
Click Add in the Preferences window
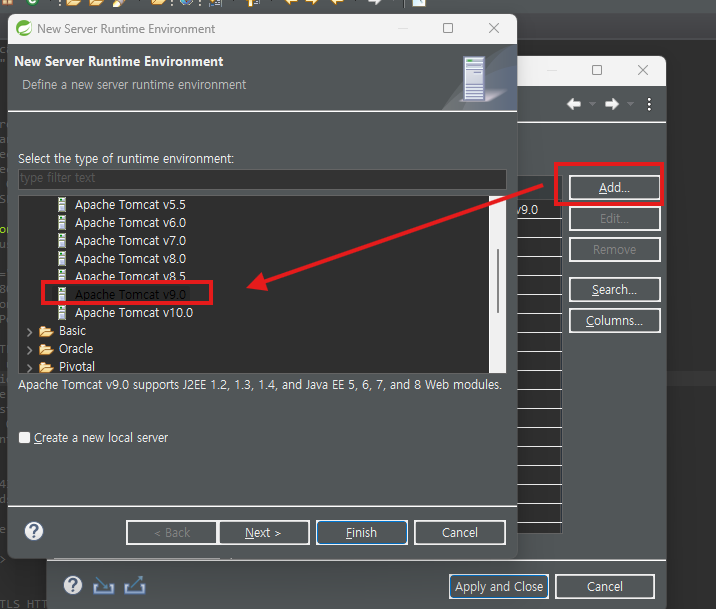click(614, 188)
